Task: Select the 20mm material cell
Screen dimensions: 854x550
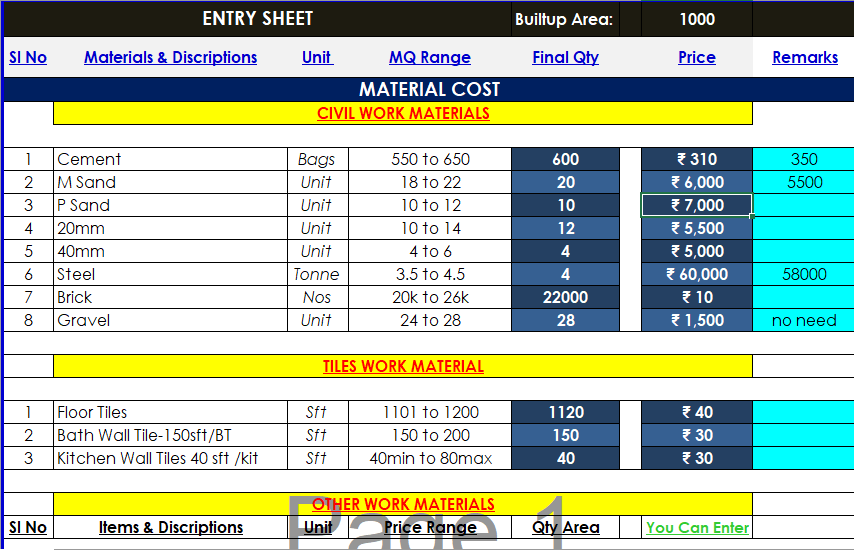Action: click(170, 228)
